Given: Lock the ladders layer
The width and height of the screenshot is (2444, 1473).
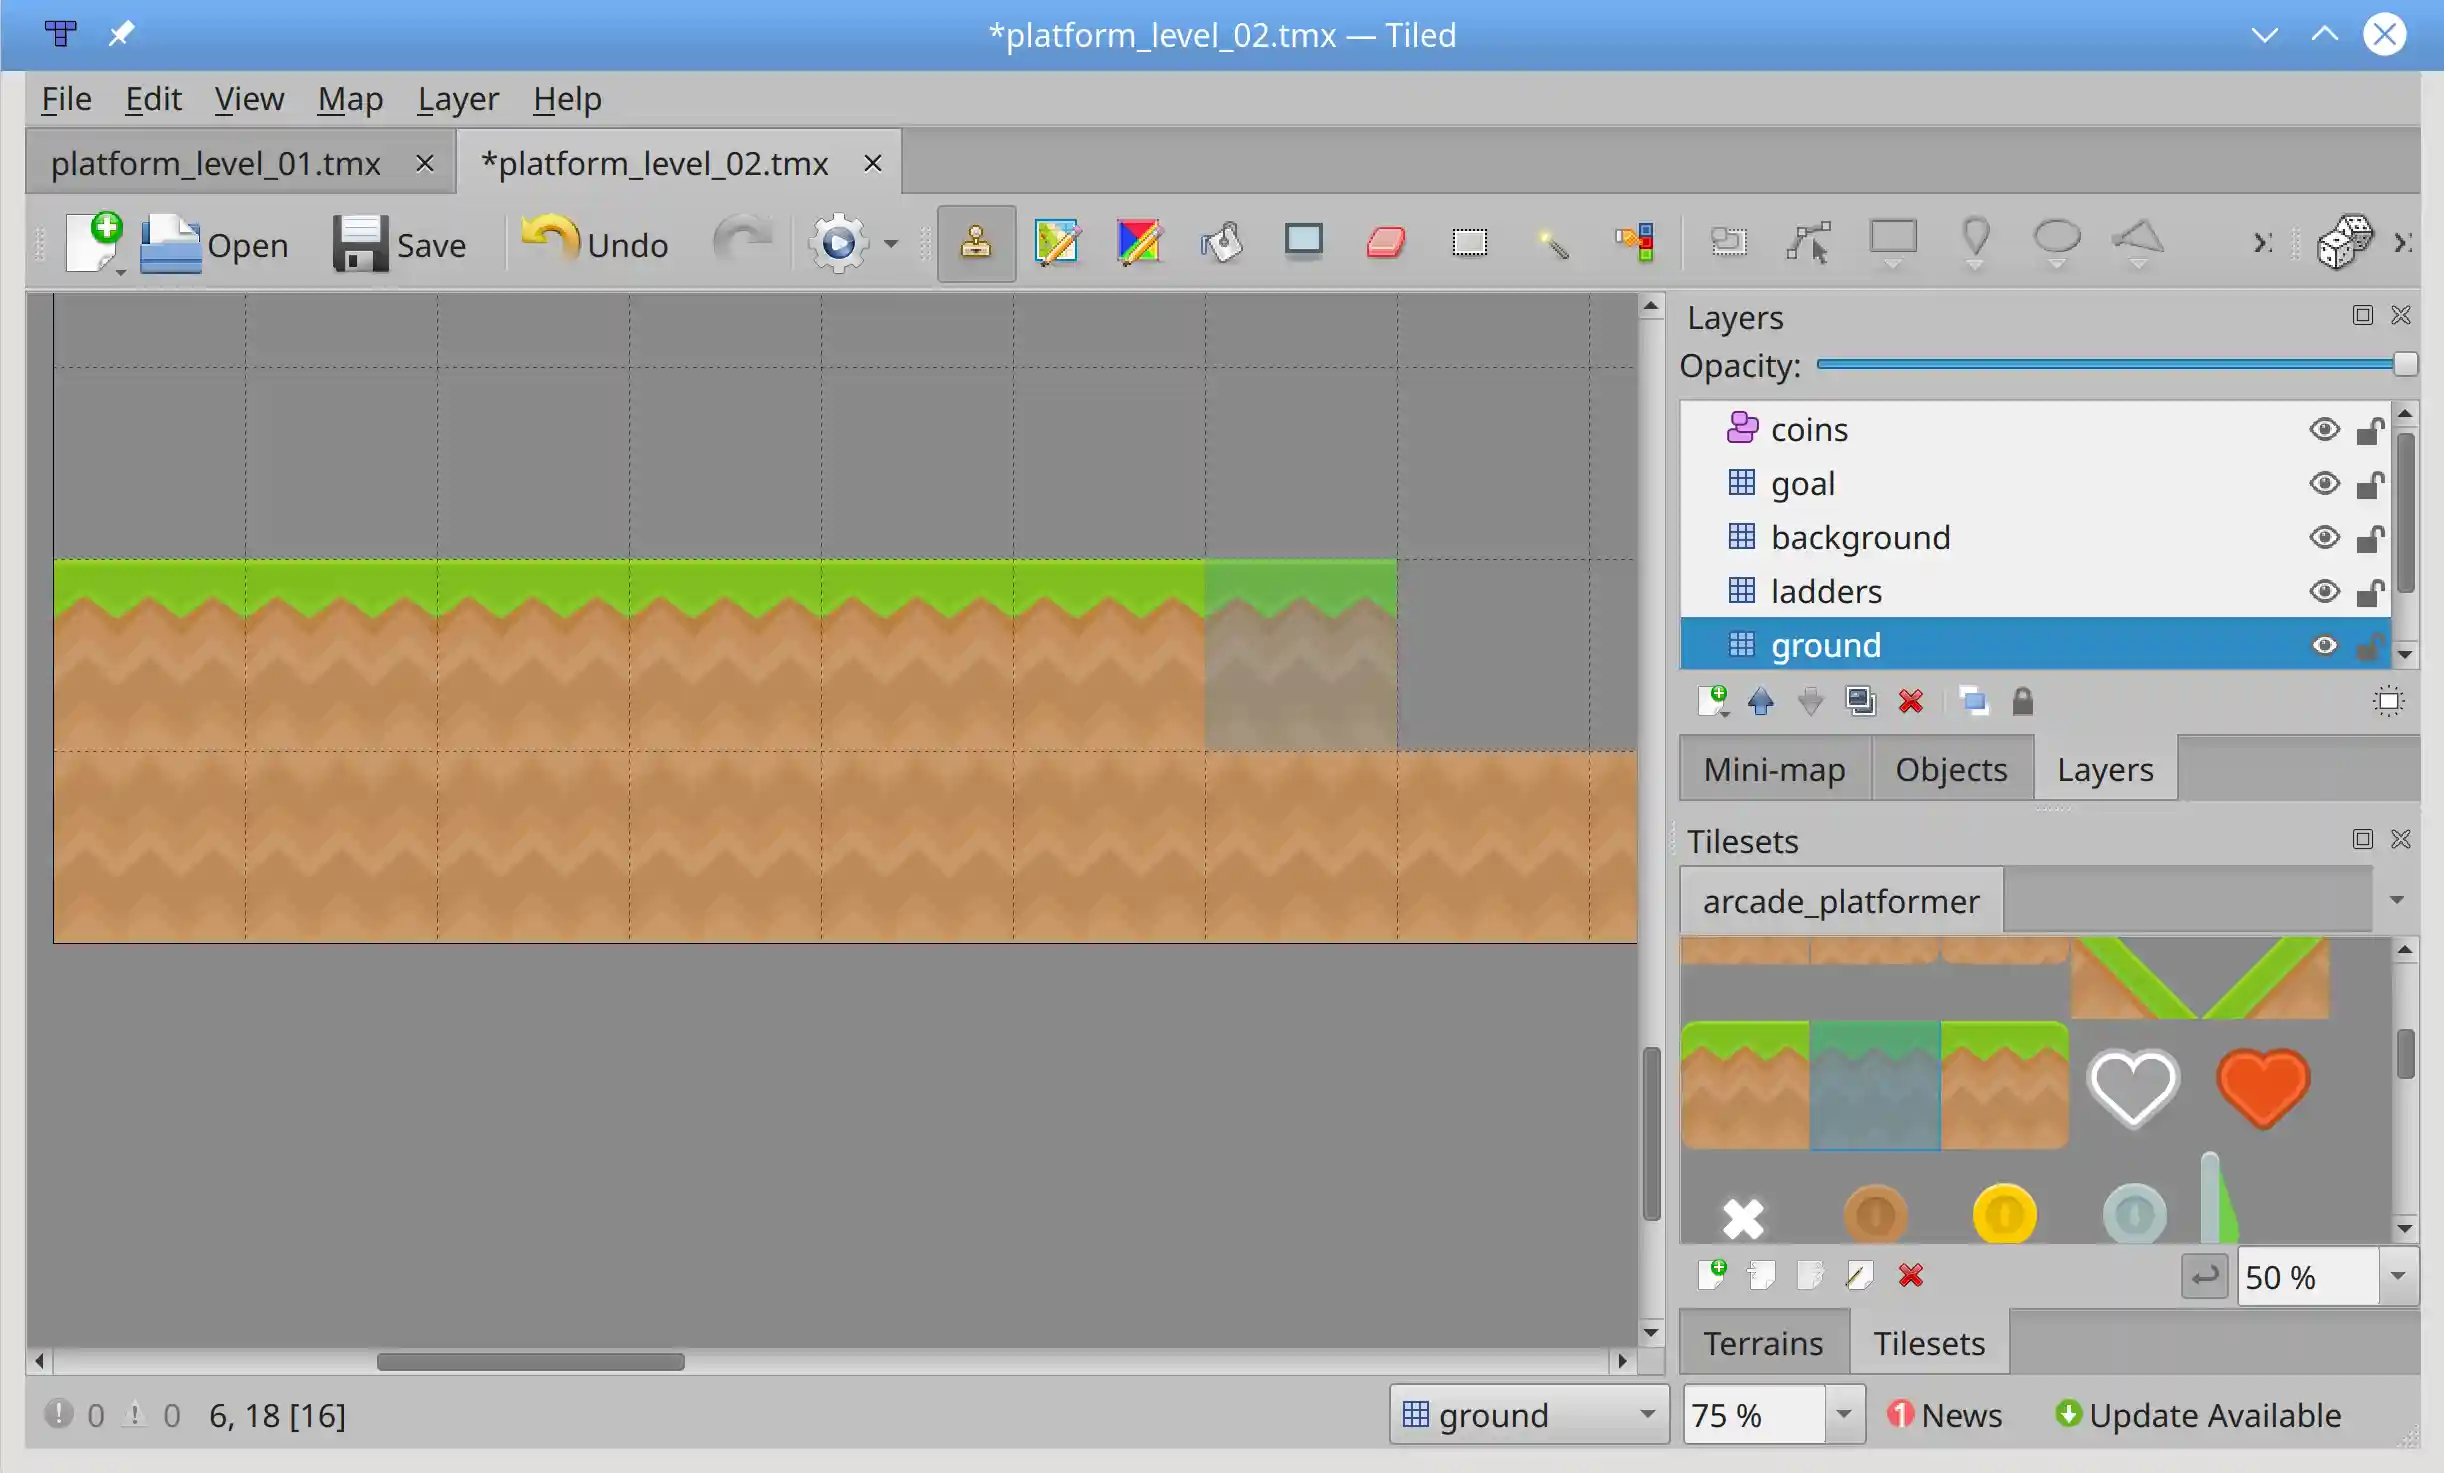Looking at the screenshot, I should (2370, 592).
